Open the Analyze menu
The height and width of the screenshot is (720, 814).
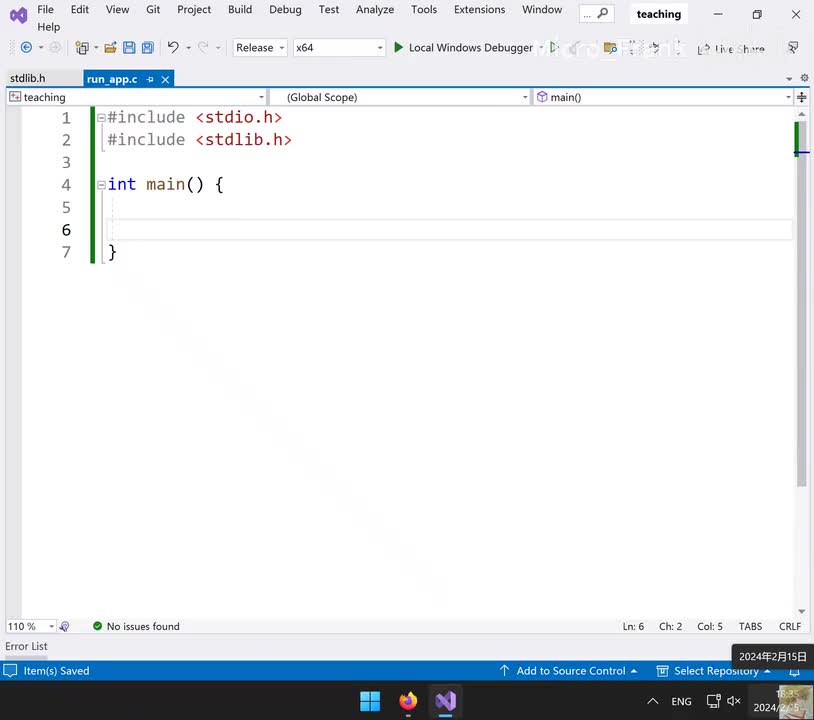375,9
